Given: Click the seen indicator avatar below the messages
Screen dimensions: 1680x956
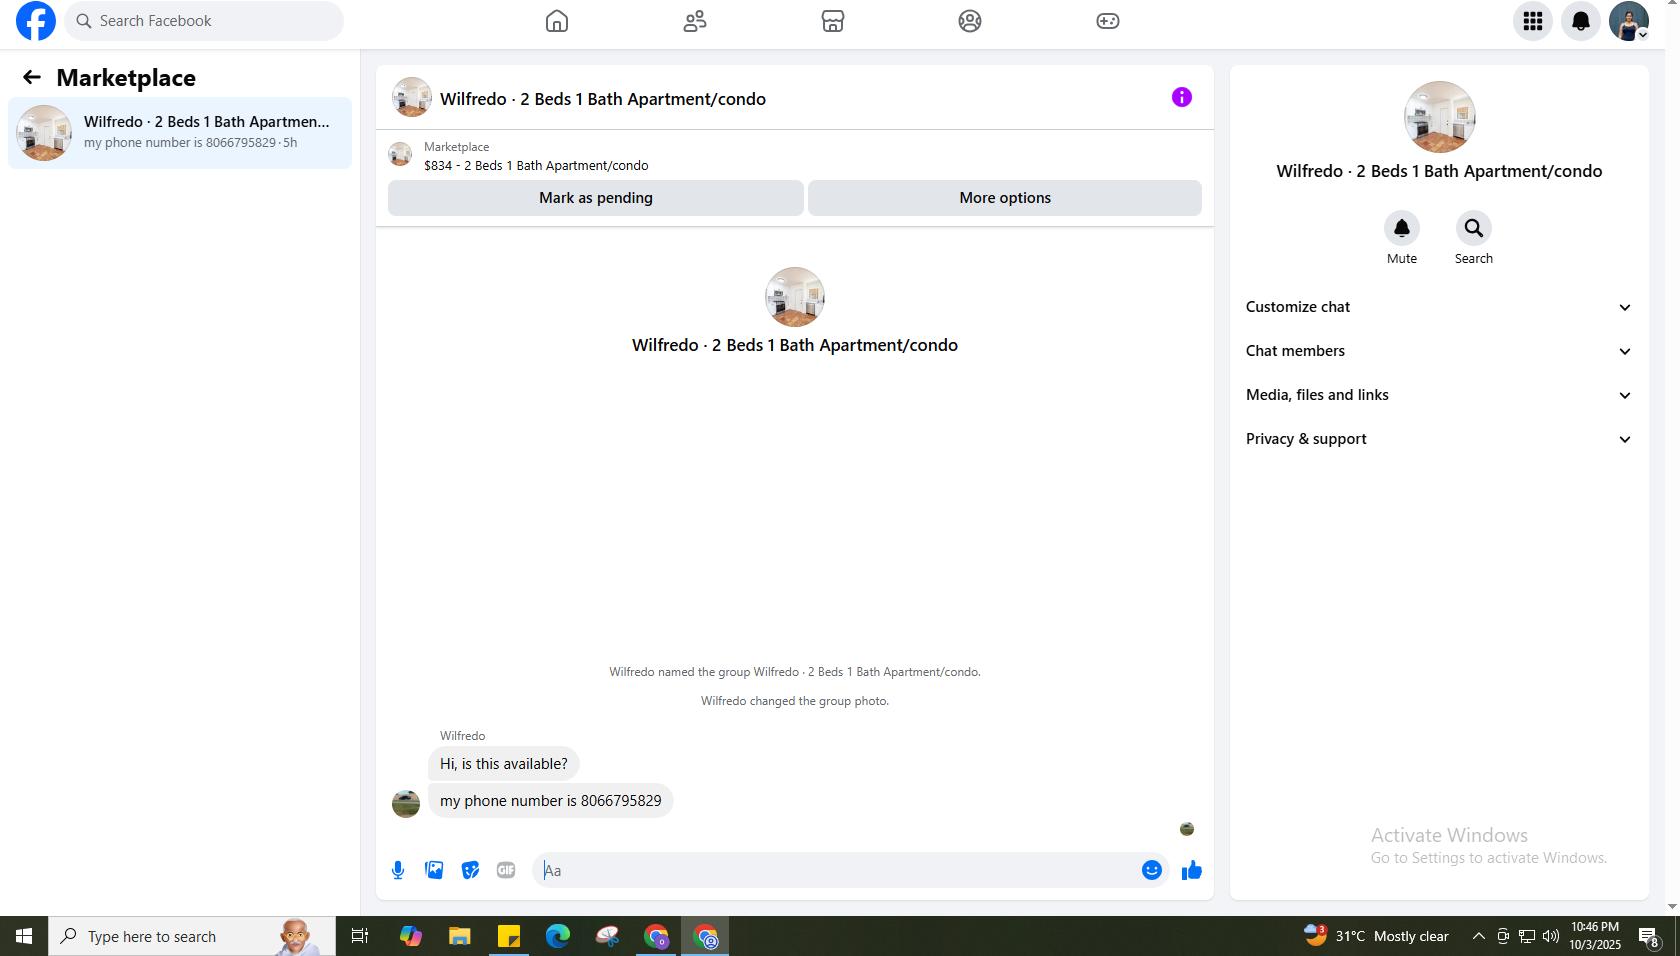Looking at the screenshot, I should [1187, 829].
